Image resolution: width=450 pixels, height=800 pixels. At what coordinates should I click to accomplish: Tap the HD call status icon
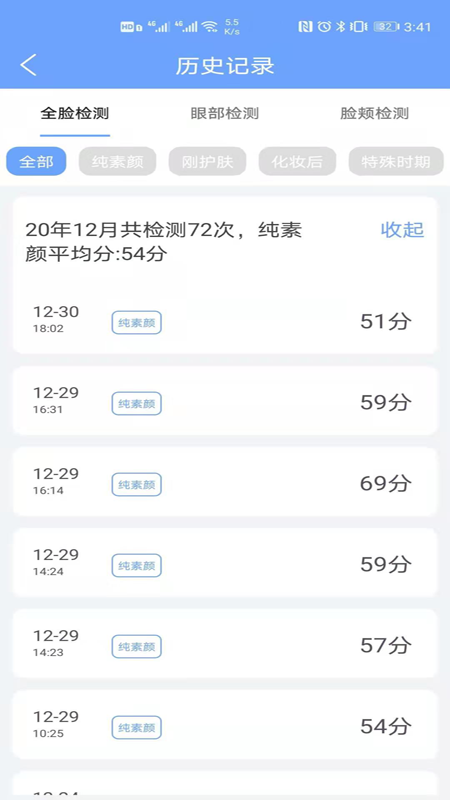click(x=131, y=27)
